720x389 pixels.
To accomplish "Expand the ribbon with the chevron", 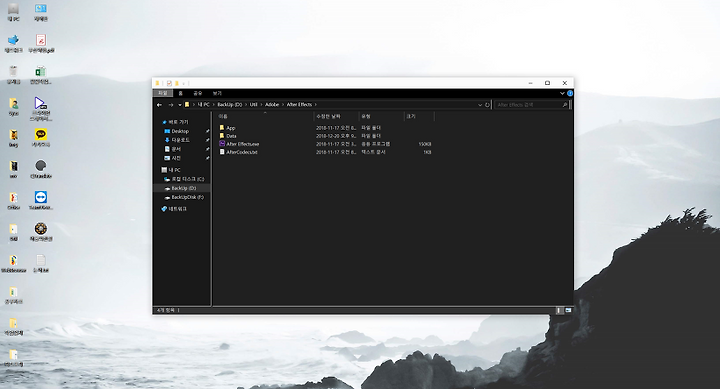I will 562,93.
